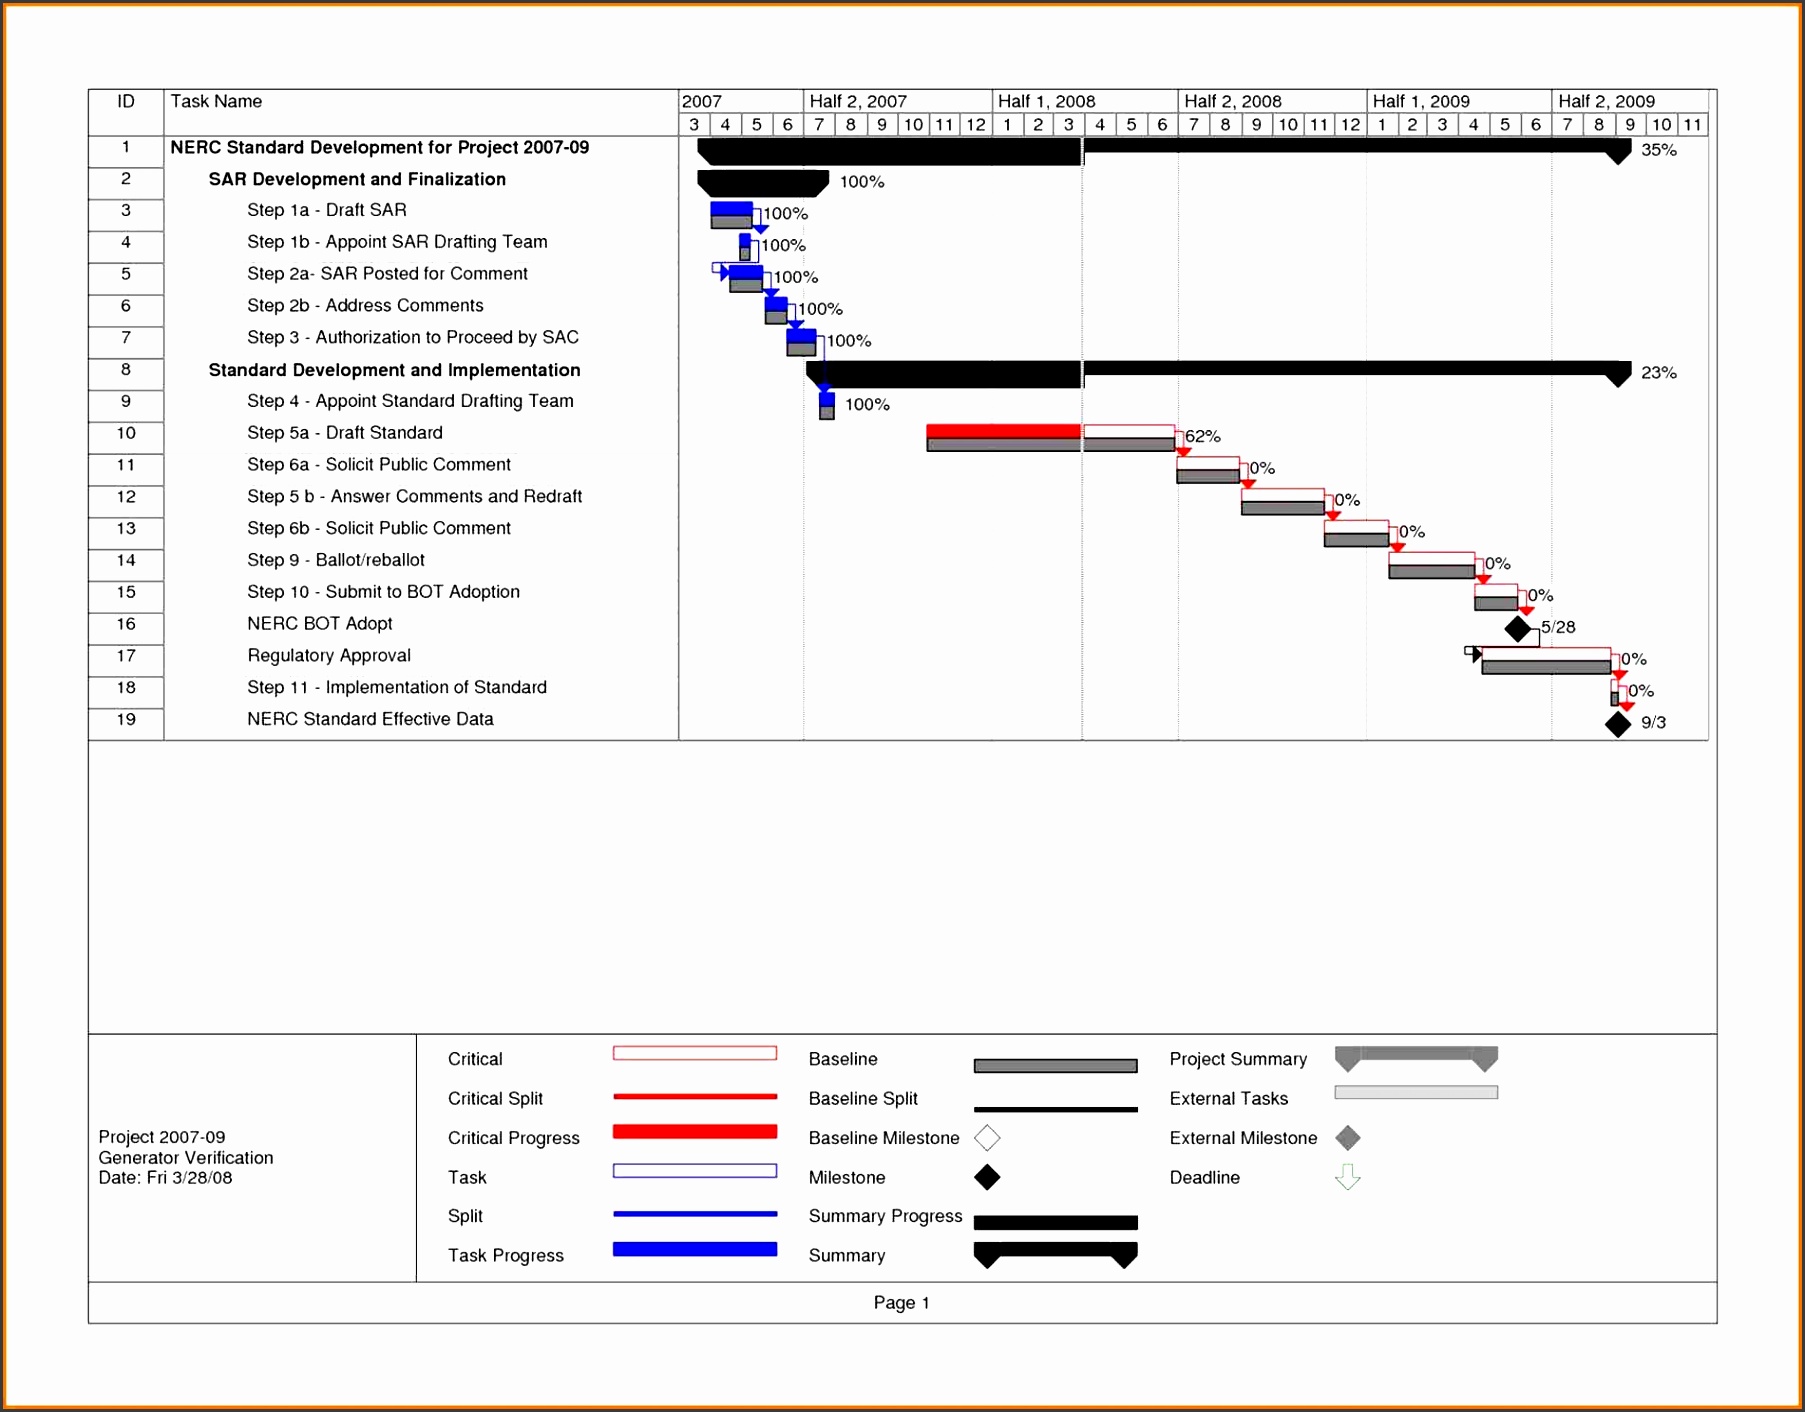Image resolution: width=1805 pixels, height=1412 pixels.
Task: Click the Baseline Milestone diamond in the legend
Action: click(x=988, y=1138)
